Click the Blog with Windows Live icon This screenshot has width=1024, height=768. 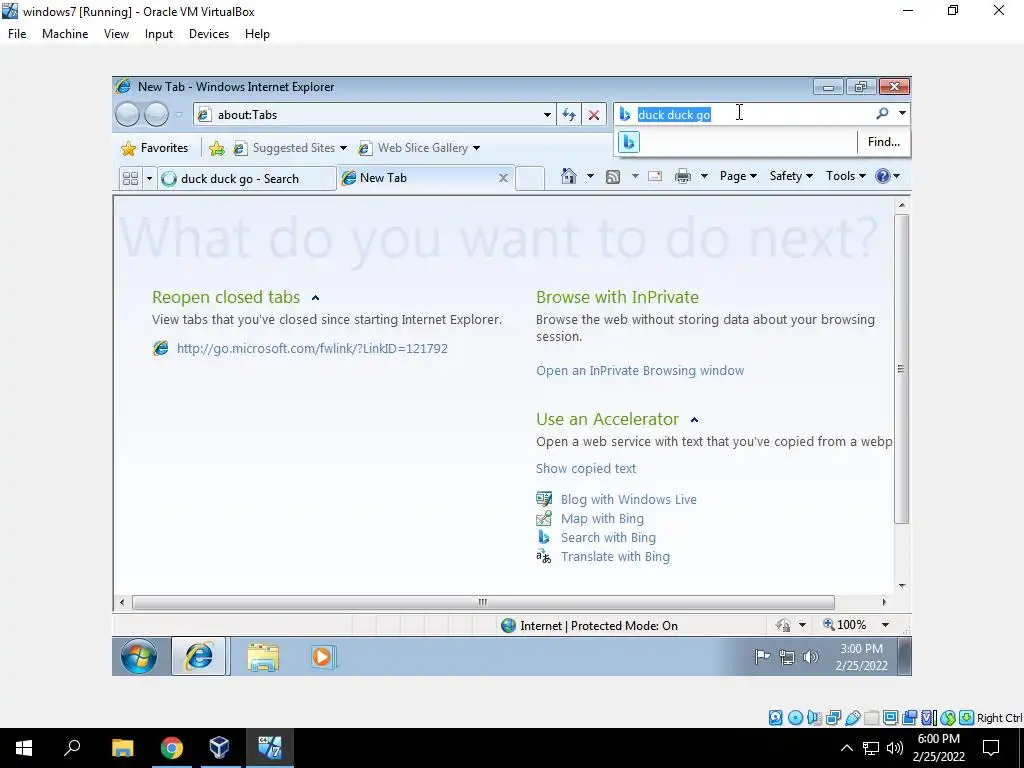pos(543,499)
